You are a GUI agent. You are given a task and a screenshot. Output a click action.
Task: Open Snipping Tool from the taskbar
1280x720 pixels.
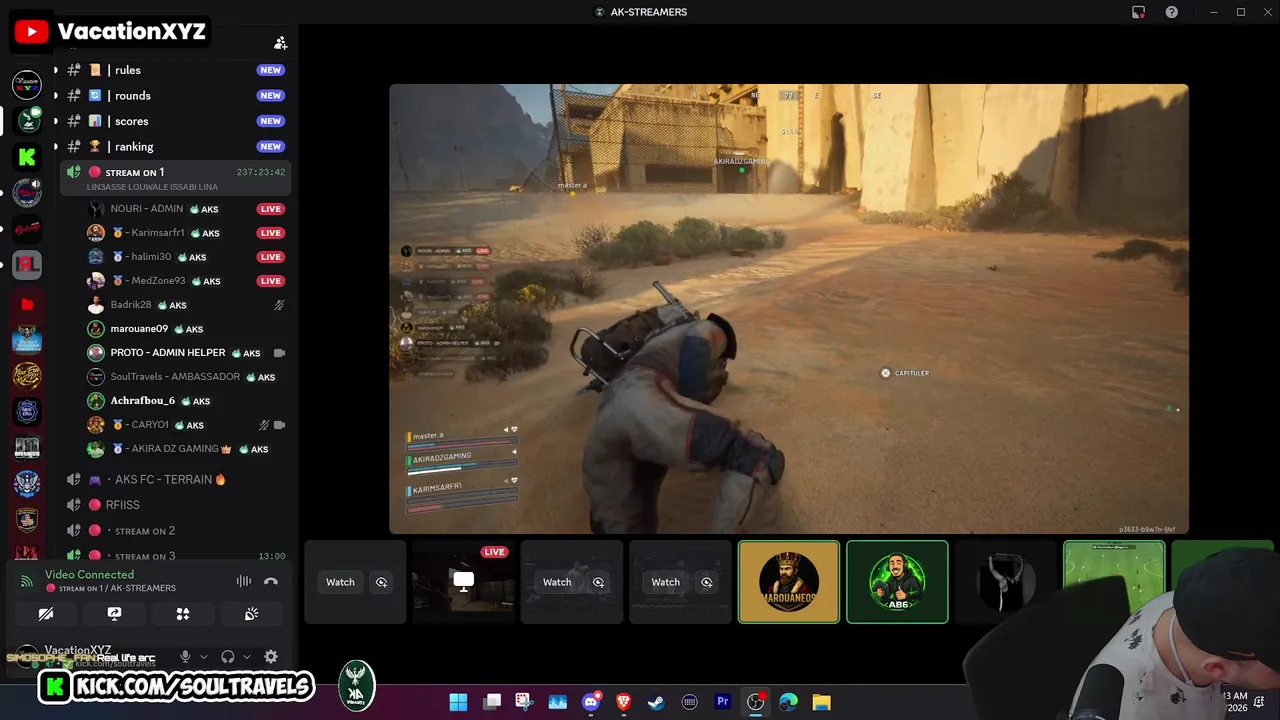click(x=524, y=702)
